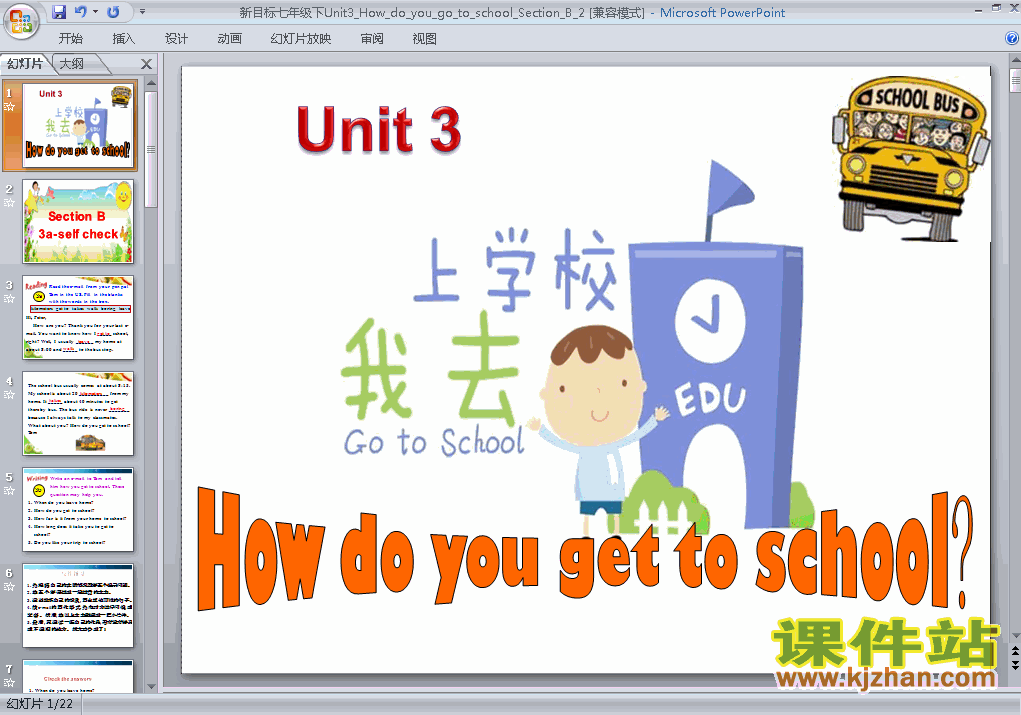This screenshot has height=715, width=1021.
Task: Click the thumbnail pane scroll-down arrow
Action: [151, 686]
